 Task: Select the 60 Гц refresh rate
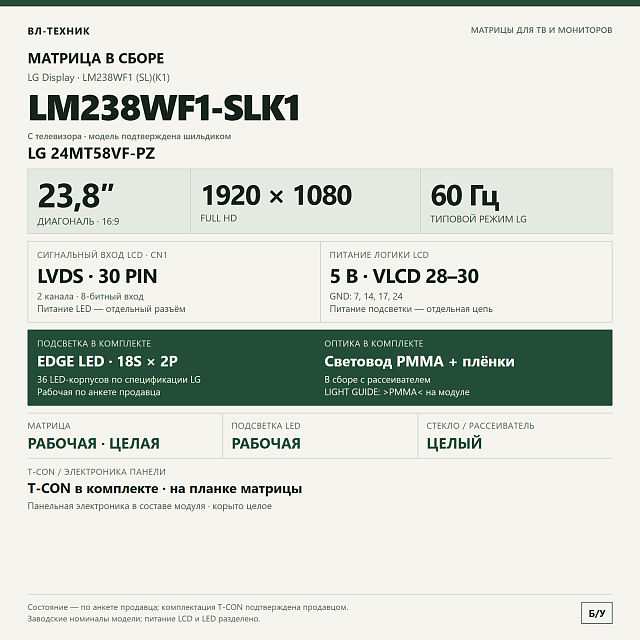point(464,196)
